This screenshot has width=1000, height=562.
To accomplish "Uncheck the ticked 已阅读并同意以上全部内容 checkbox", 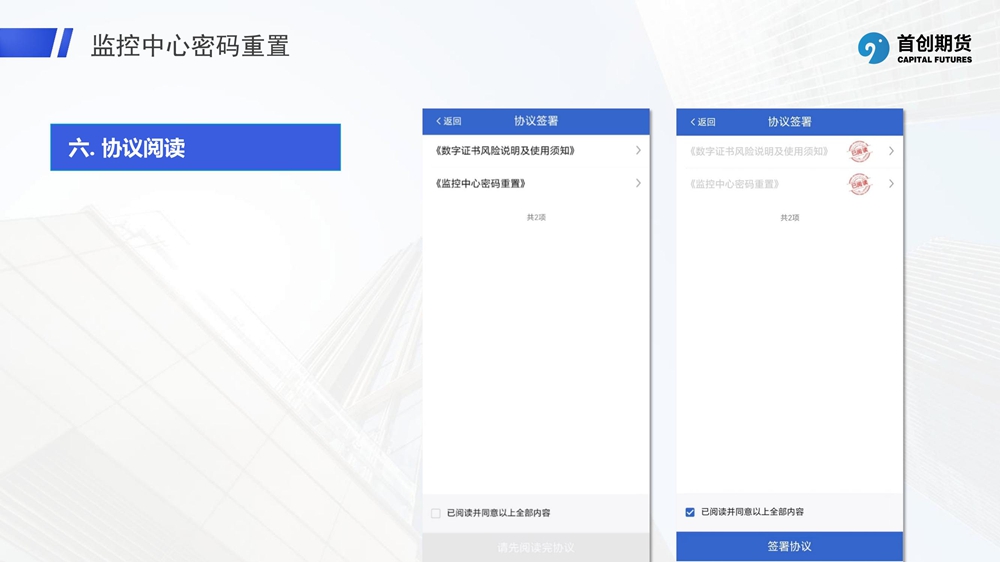I will click(x=690, y=512).
